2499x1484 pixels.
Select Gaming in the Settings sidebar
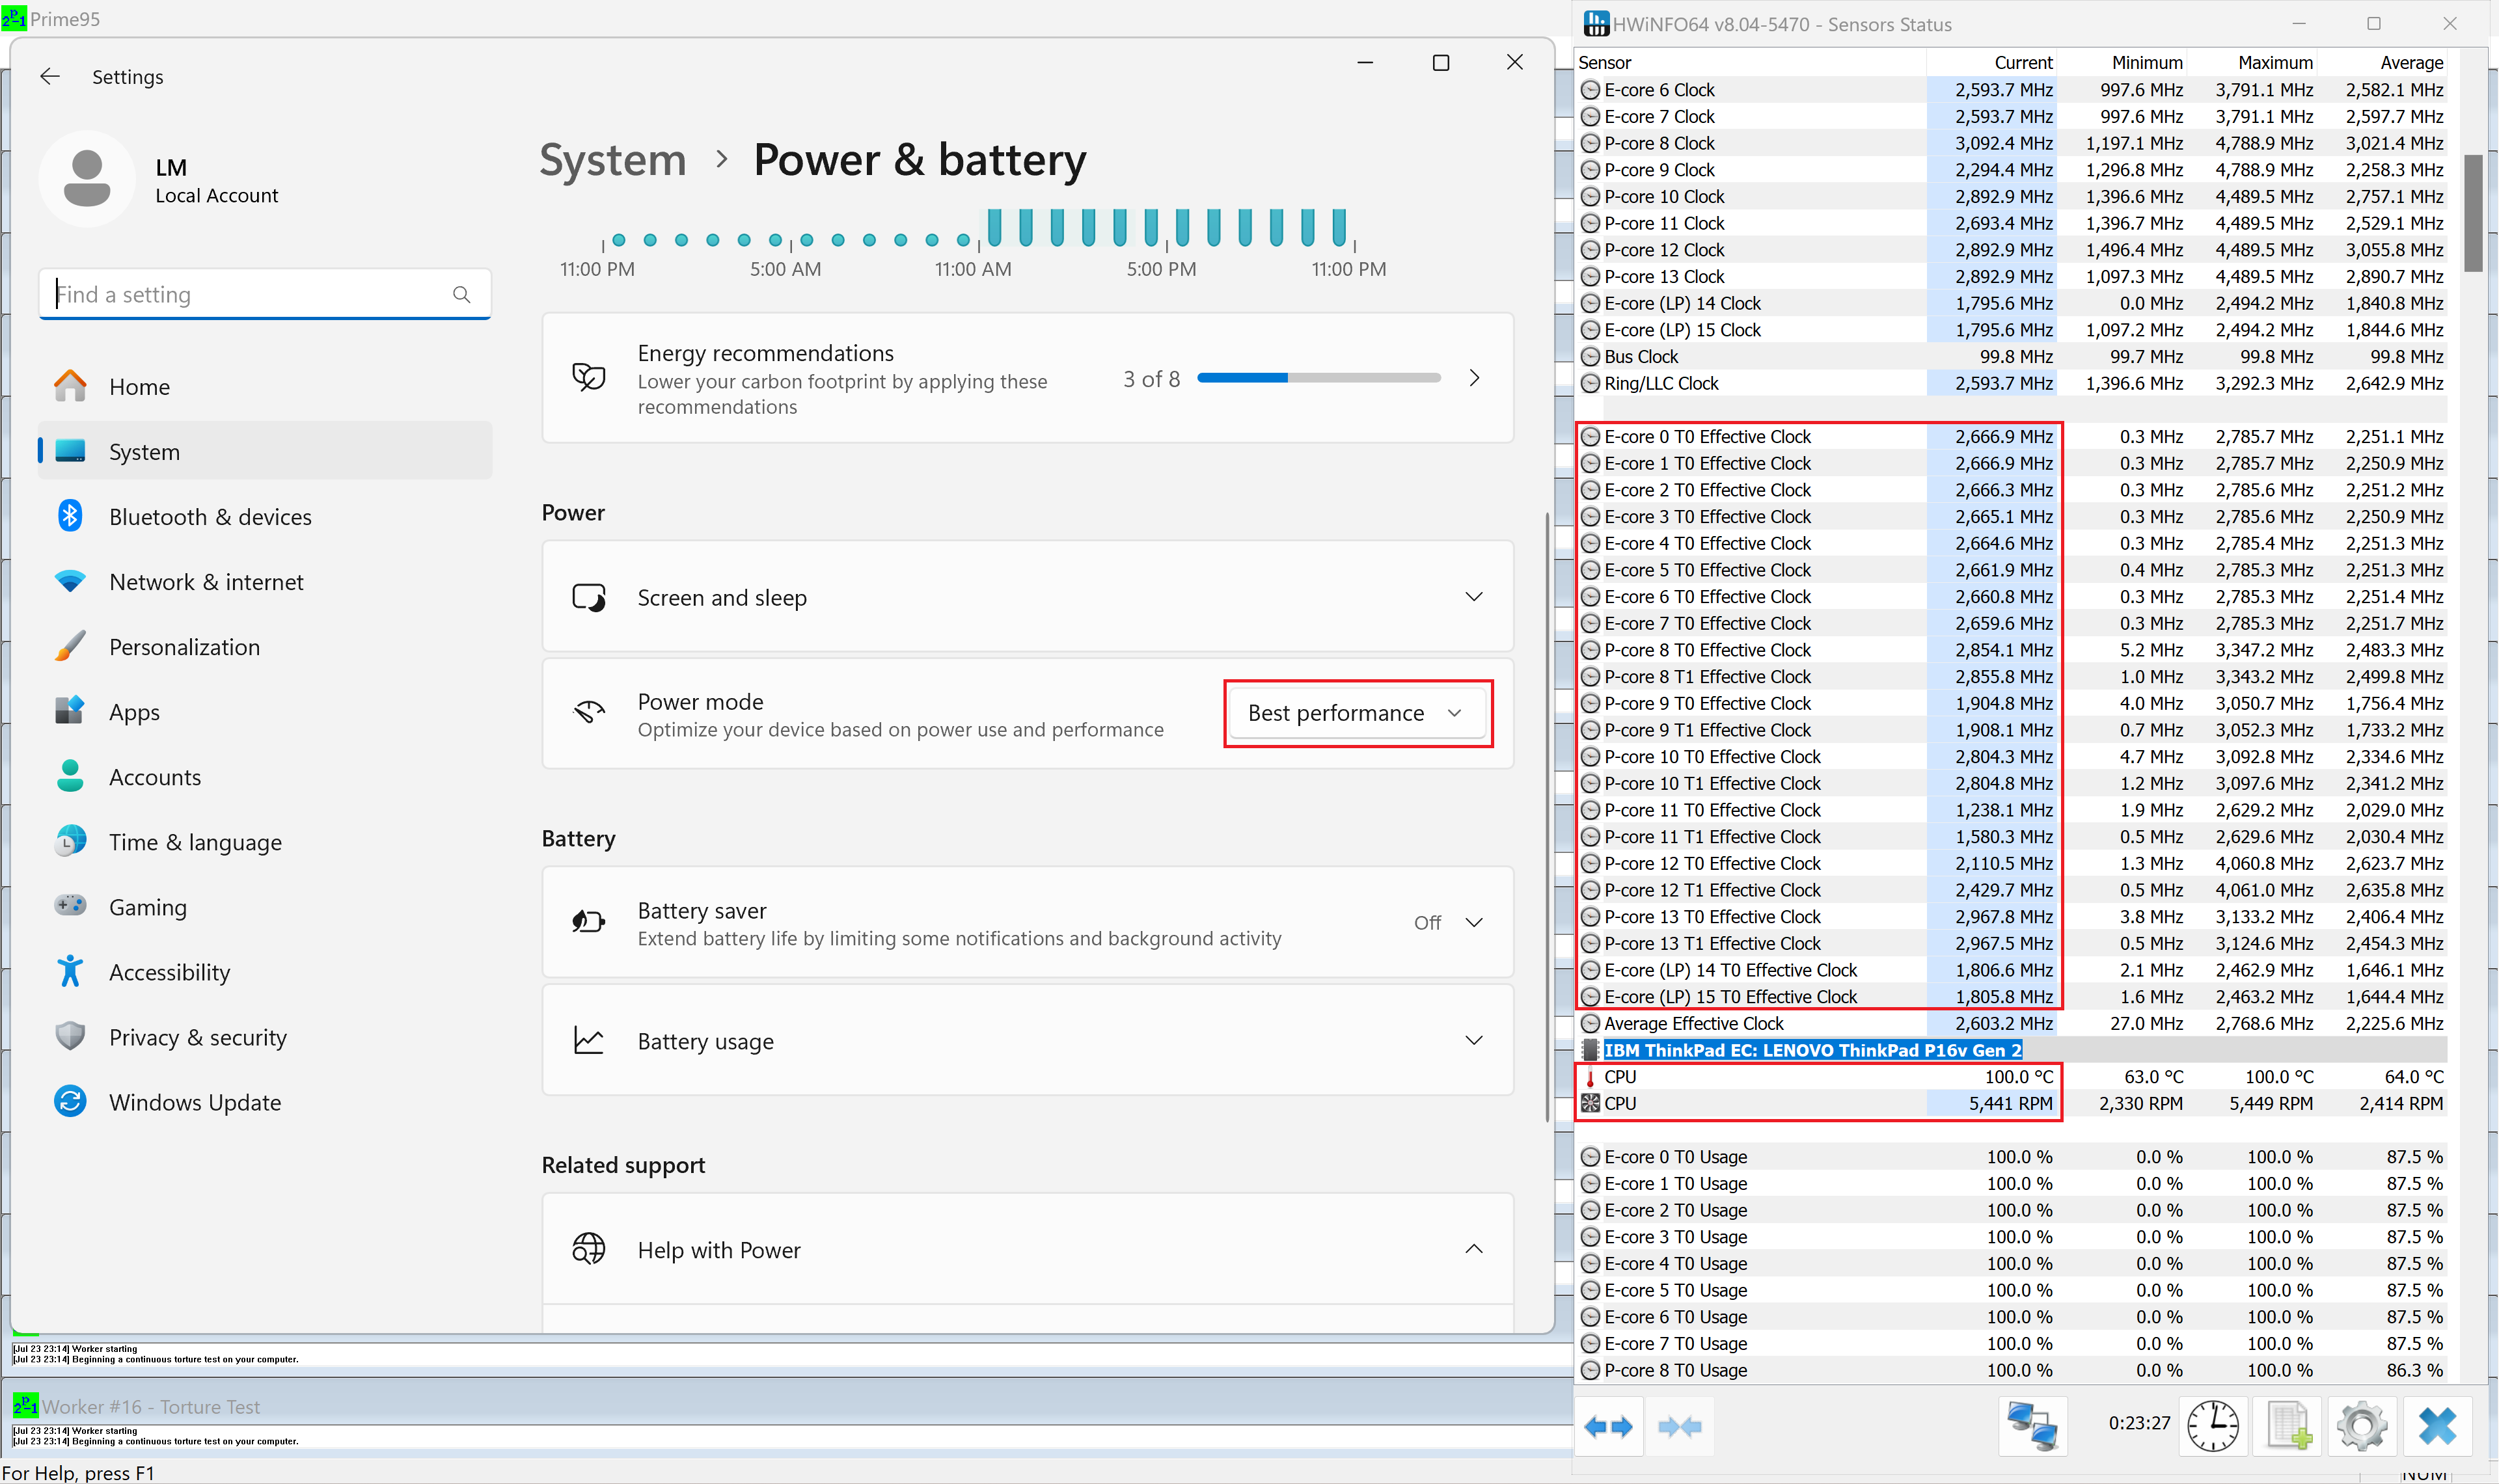pyautogui.click(x=148, y=906)
